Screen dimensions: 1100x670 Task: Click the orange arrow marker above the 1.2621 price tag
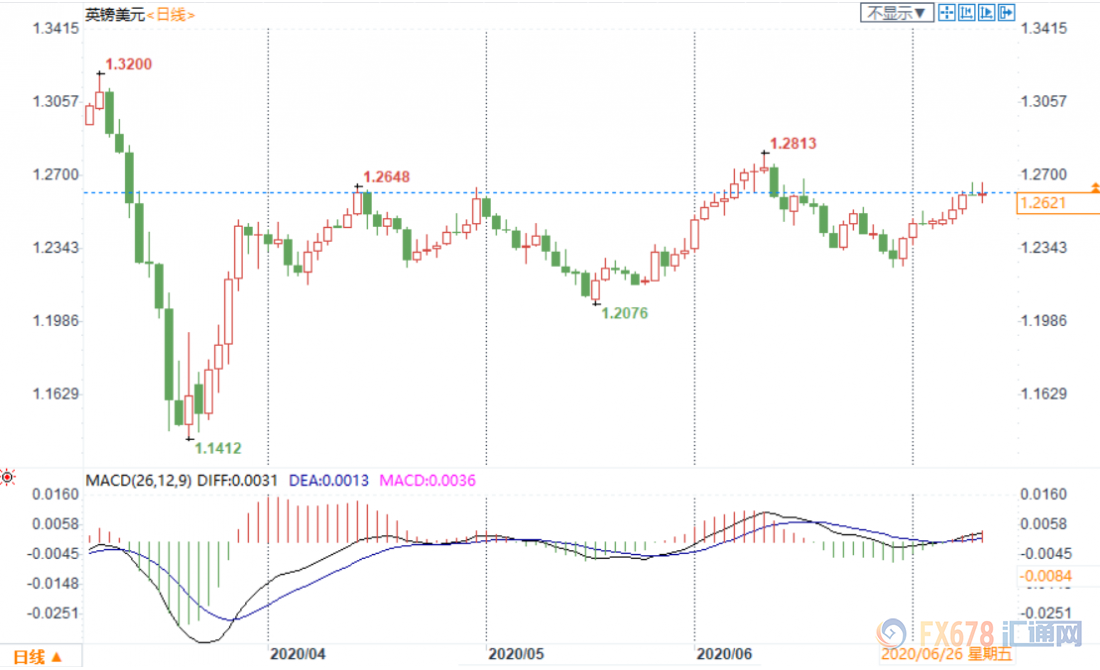pyautogui.click(x=1096, y=188)
